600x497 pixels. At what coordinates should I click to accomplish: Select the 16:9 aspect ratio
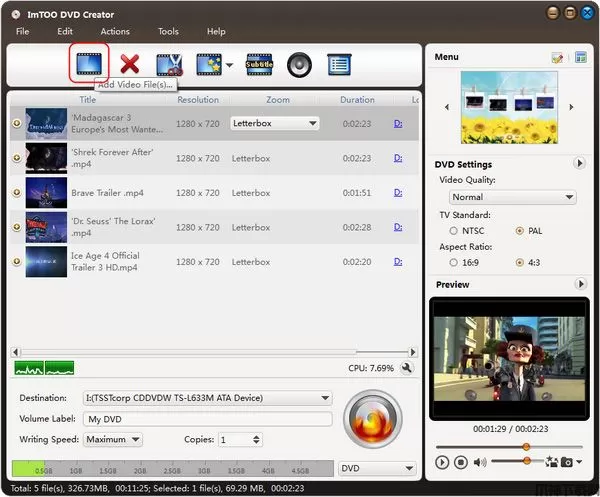[x=454, y=263]
